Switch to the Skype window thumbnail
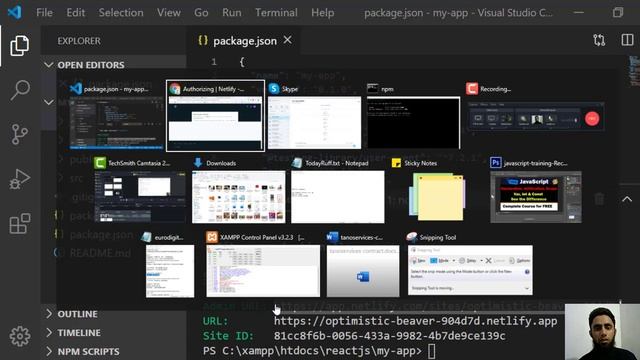The height and width of the screenshot is (360, 640). [314, 123]
